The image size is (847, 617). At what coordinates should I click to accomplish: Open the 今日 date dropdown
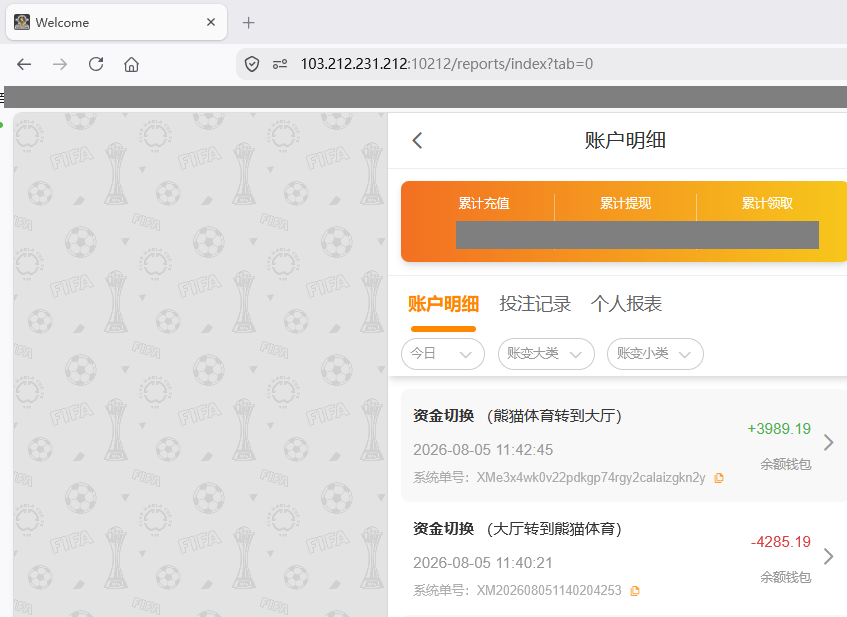(x=443, y=354)
